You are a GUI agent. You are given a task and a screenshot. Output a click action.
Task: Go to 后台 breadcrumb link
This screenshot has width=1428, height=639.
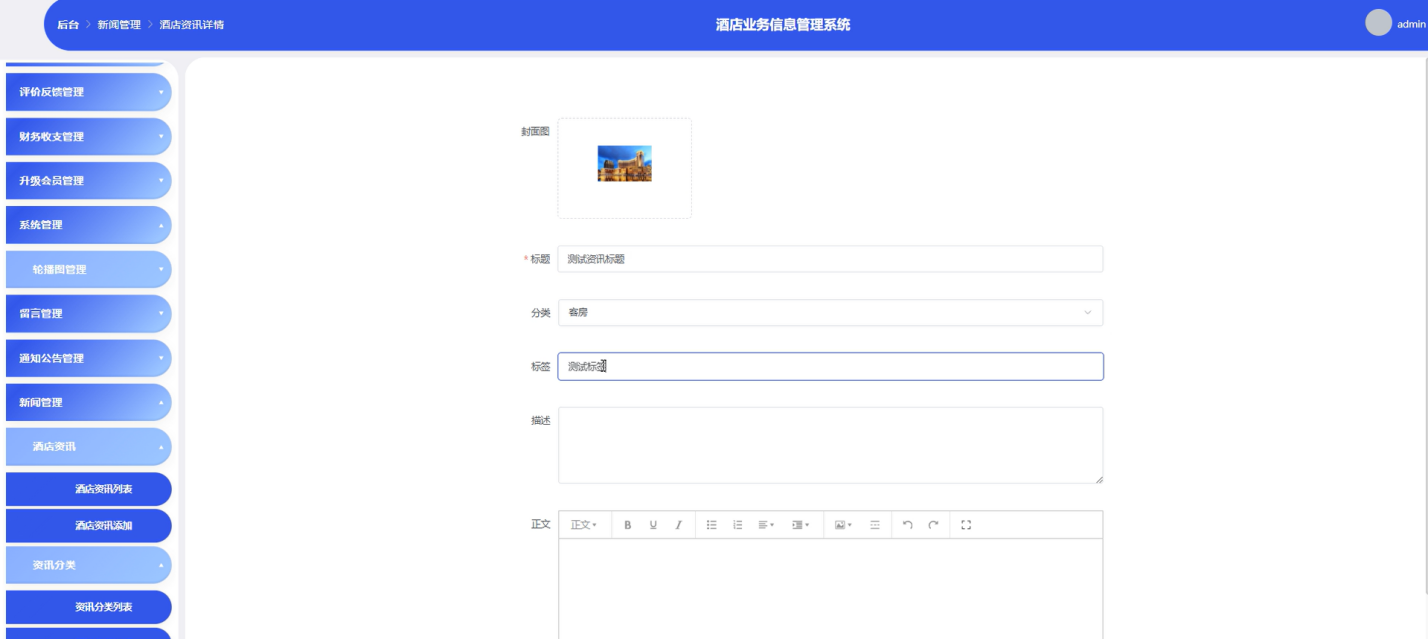point(68,25)
